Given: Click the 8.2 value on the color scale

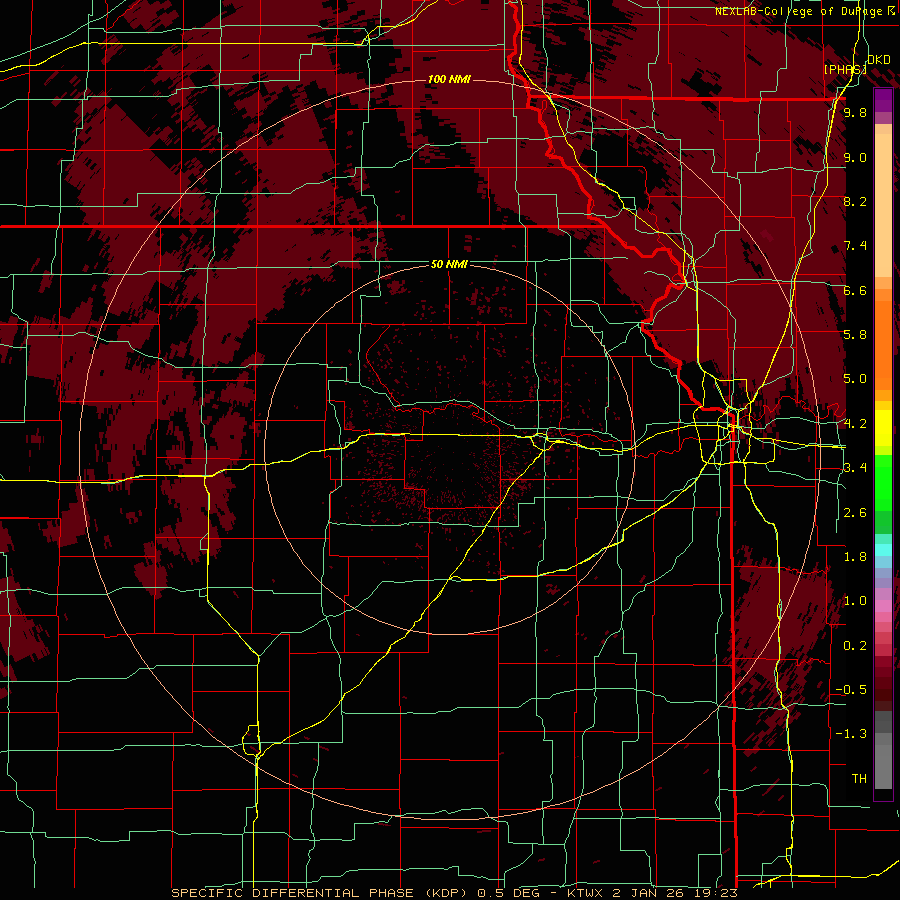Looking at the screenshot, I should point(855,201).
